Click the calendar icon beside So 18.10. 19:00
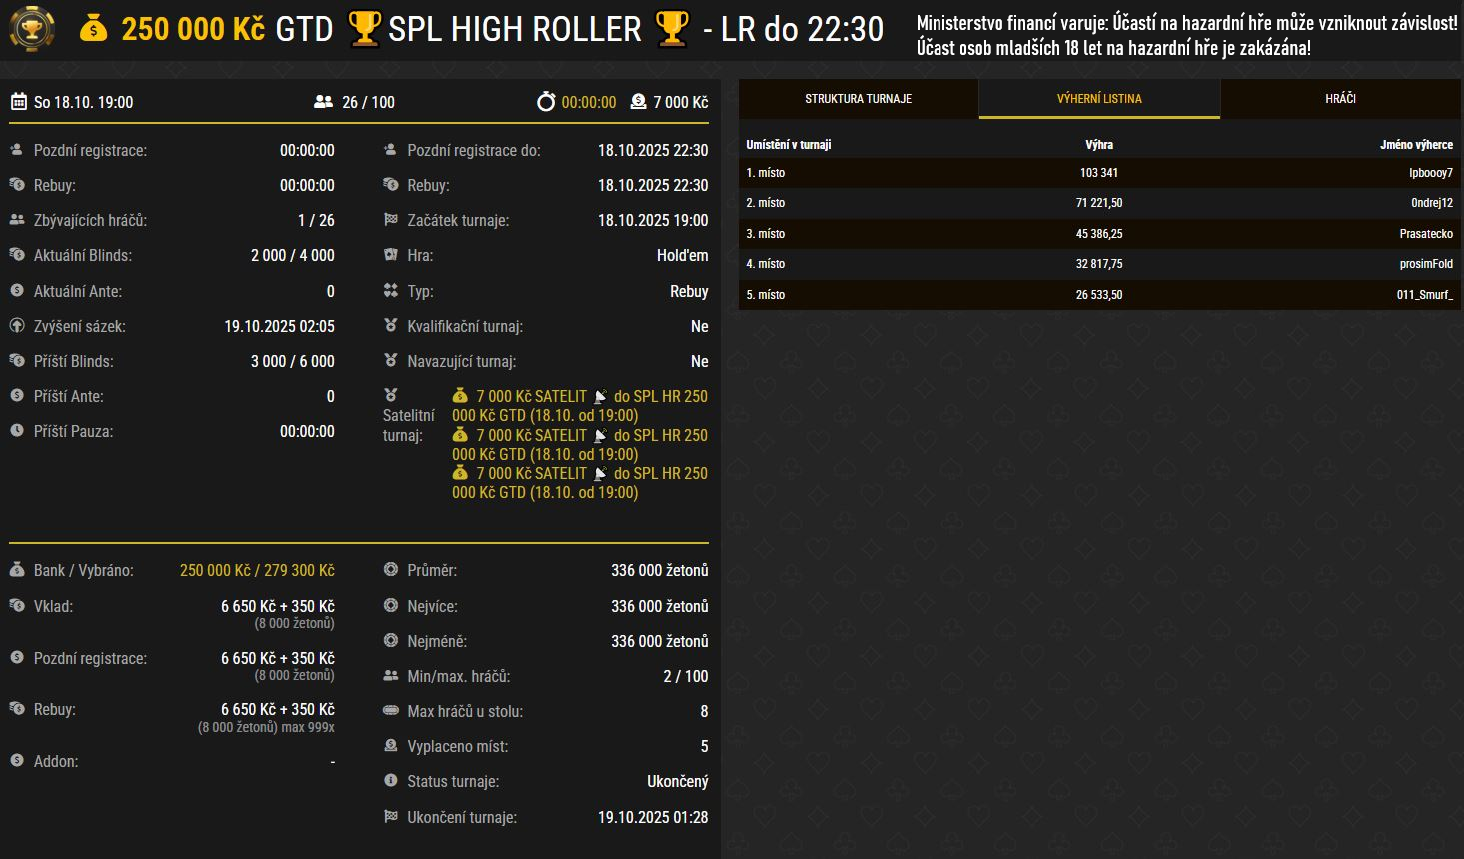 [18, 102]
